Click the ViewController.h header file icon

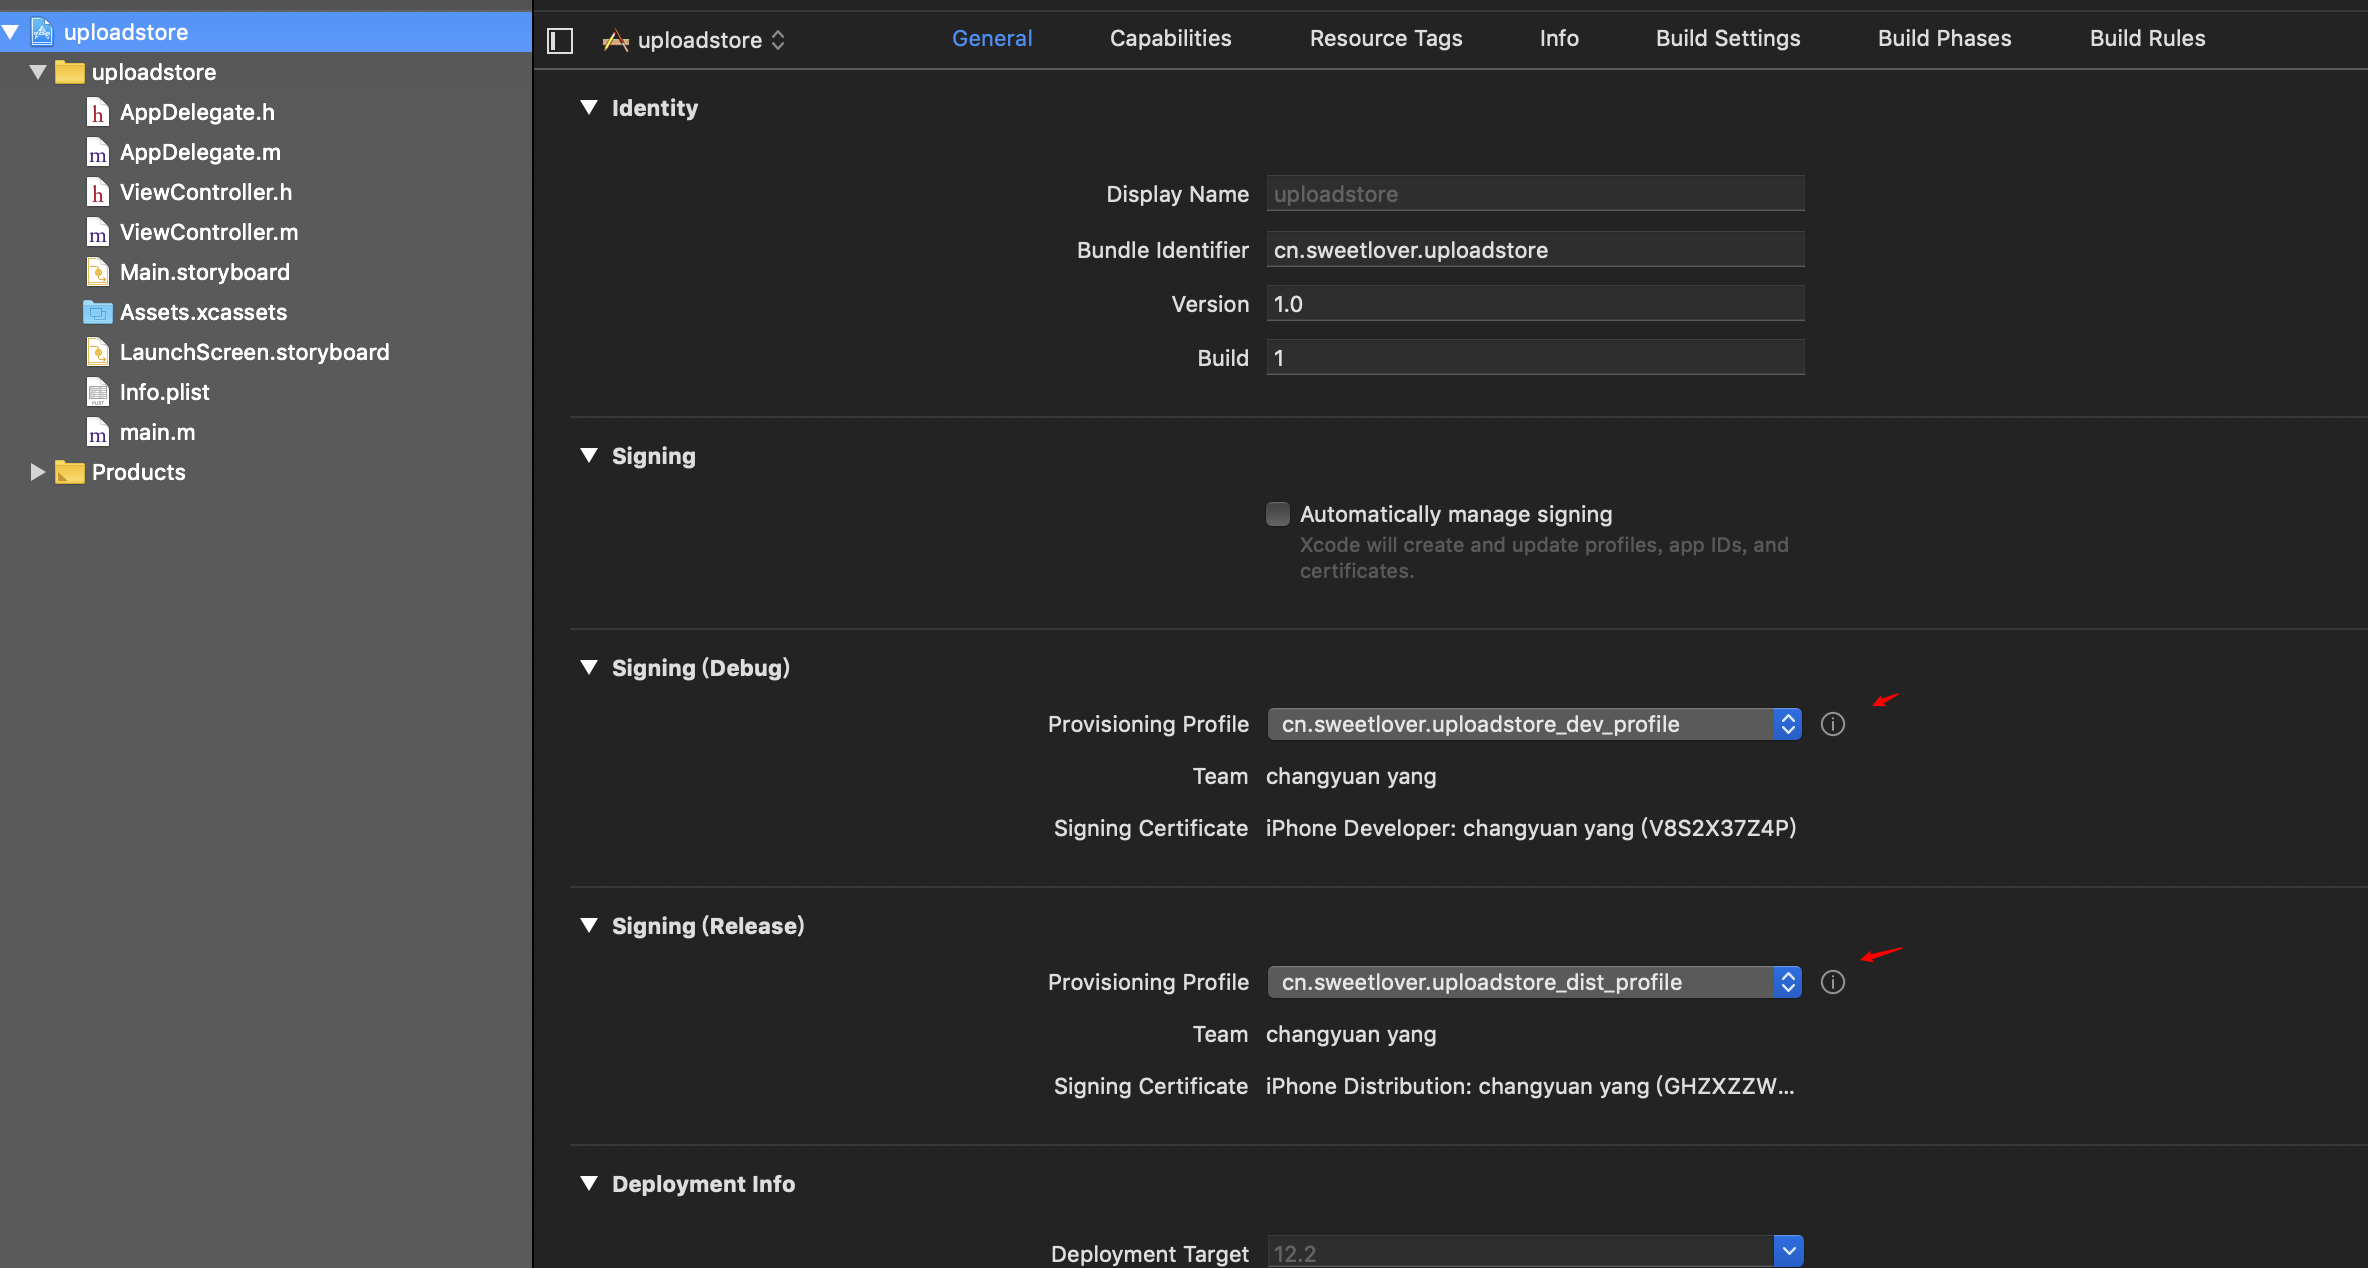pos(97,192)
